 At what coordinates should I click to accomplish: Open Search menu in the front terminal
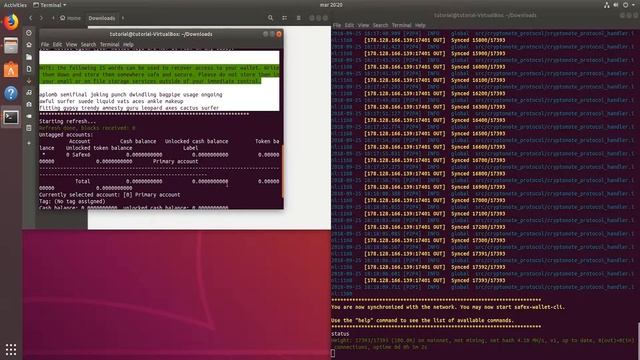[88, 44]
